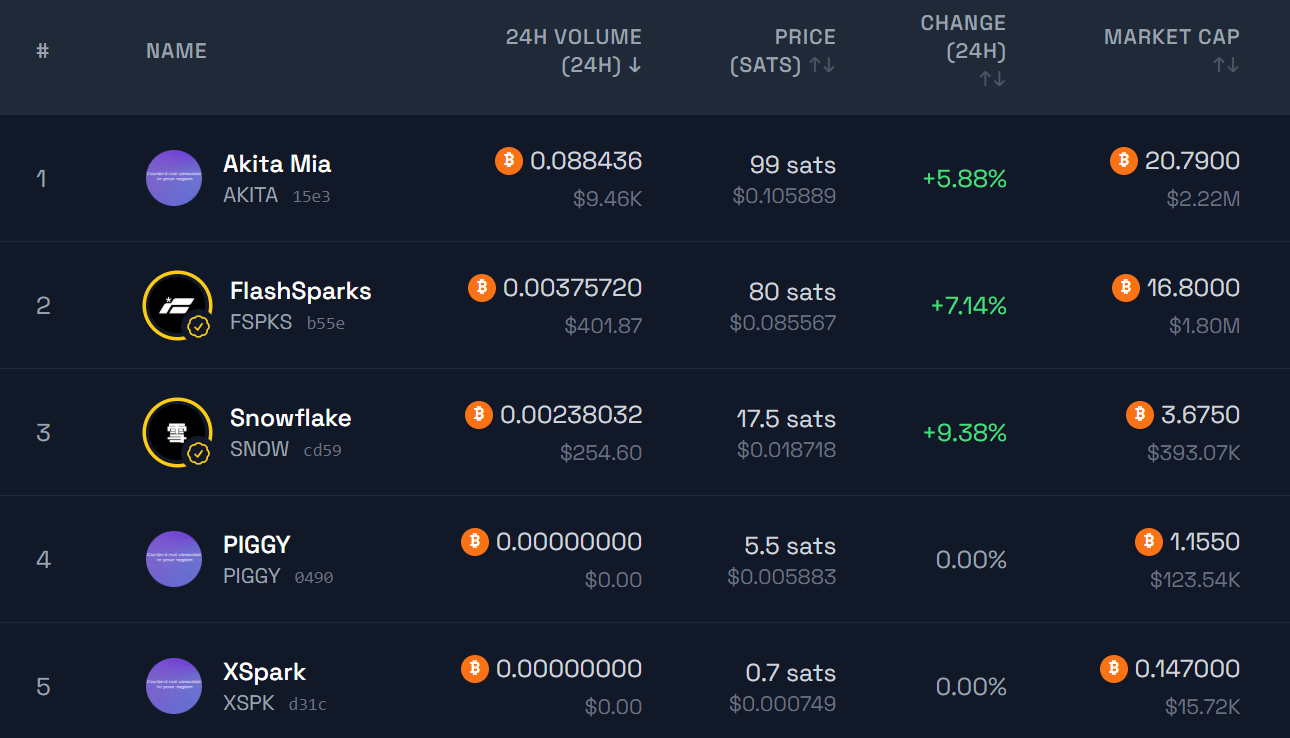Click the XSpark token avatar
Image resolution: width=1290 pixels, height=738 pixels.
click(x=174, y=686)
